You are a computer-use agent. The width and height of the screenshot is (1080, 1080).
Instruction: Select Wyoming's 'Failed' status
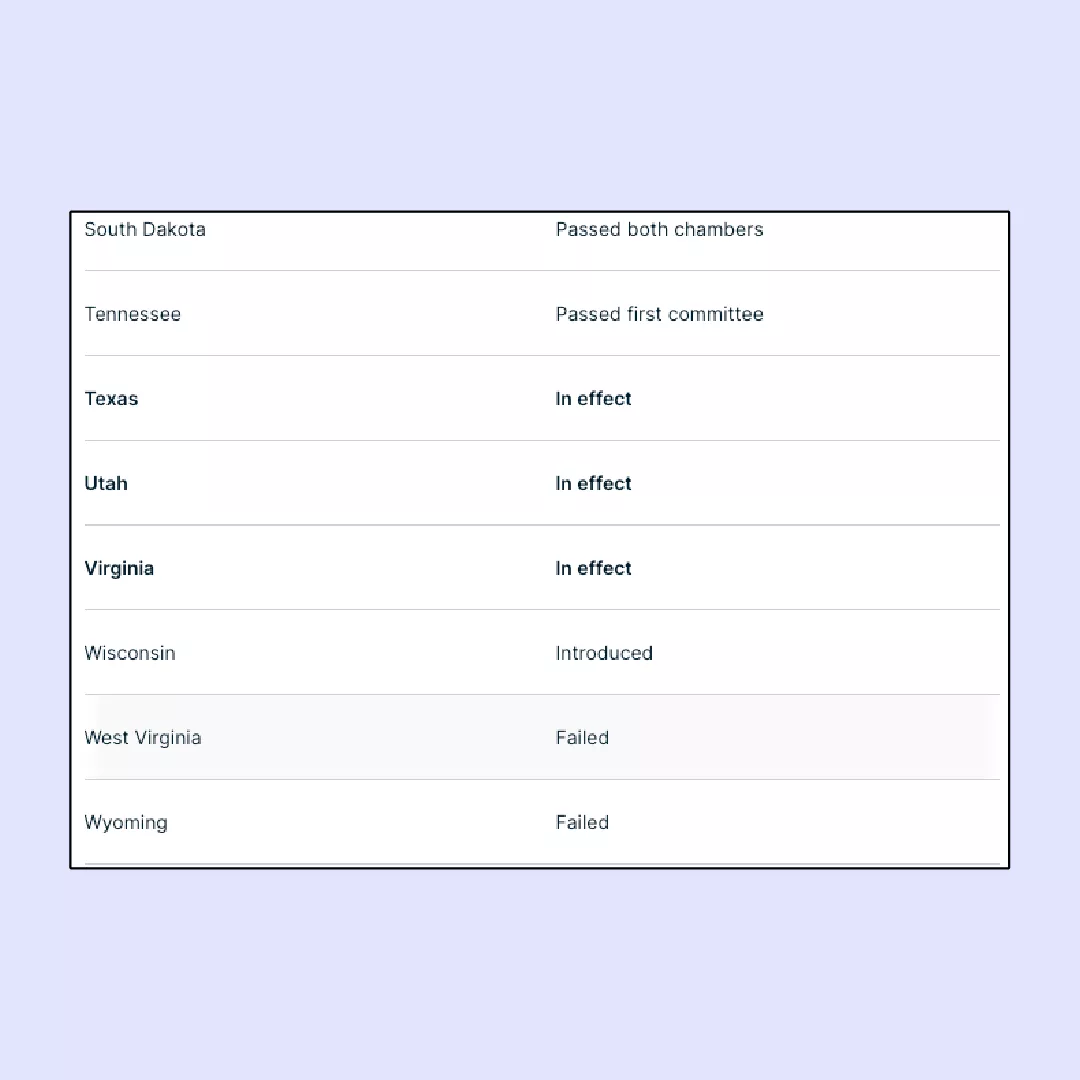coord(582,823)
